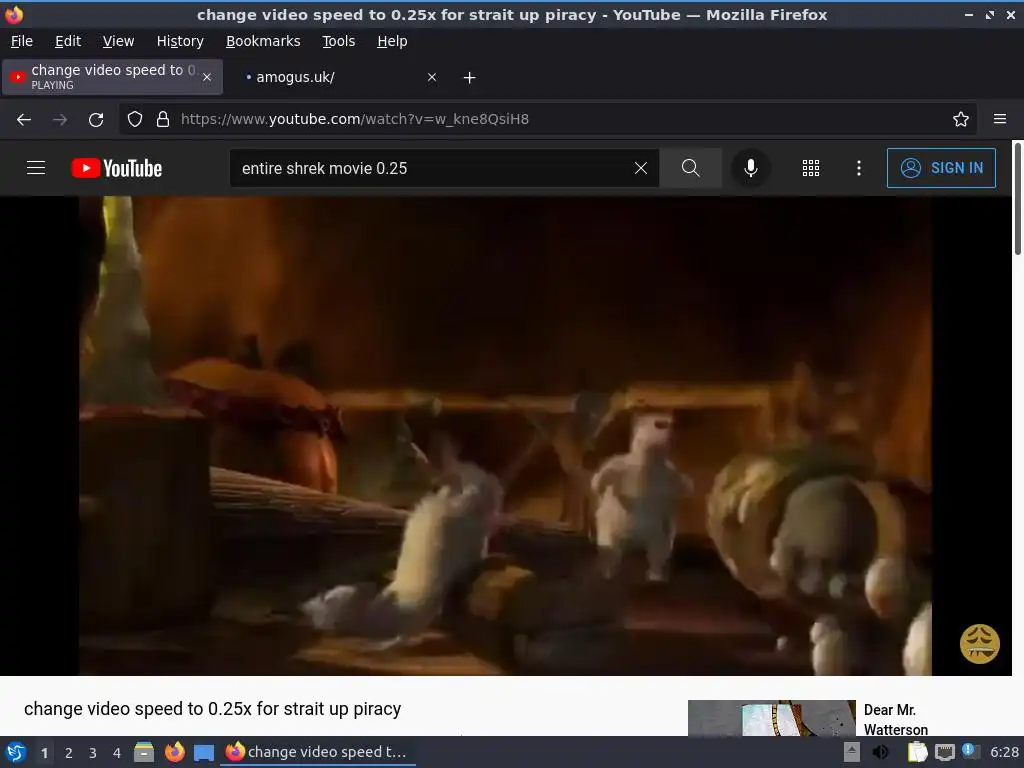Screen dimensions: 1024x768
Task: Show desktop from taskbar icon
Action: [204, 752]
